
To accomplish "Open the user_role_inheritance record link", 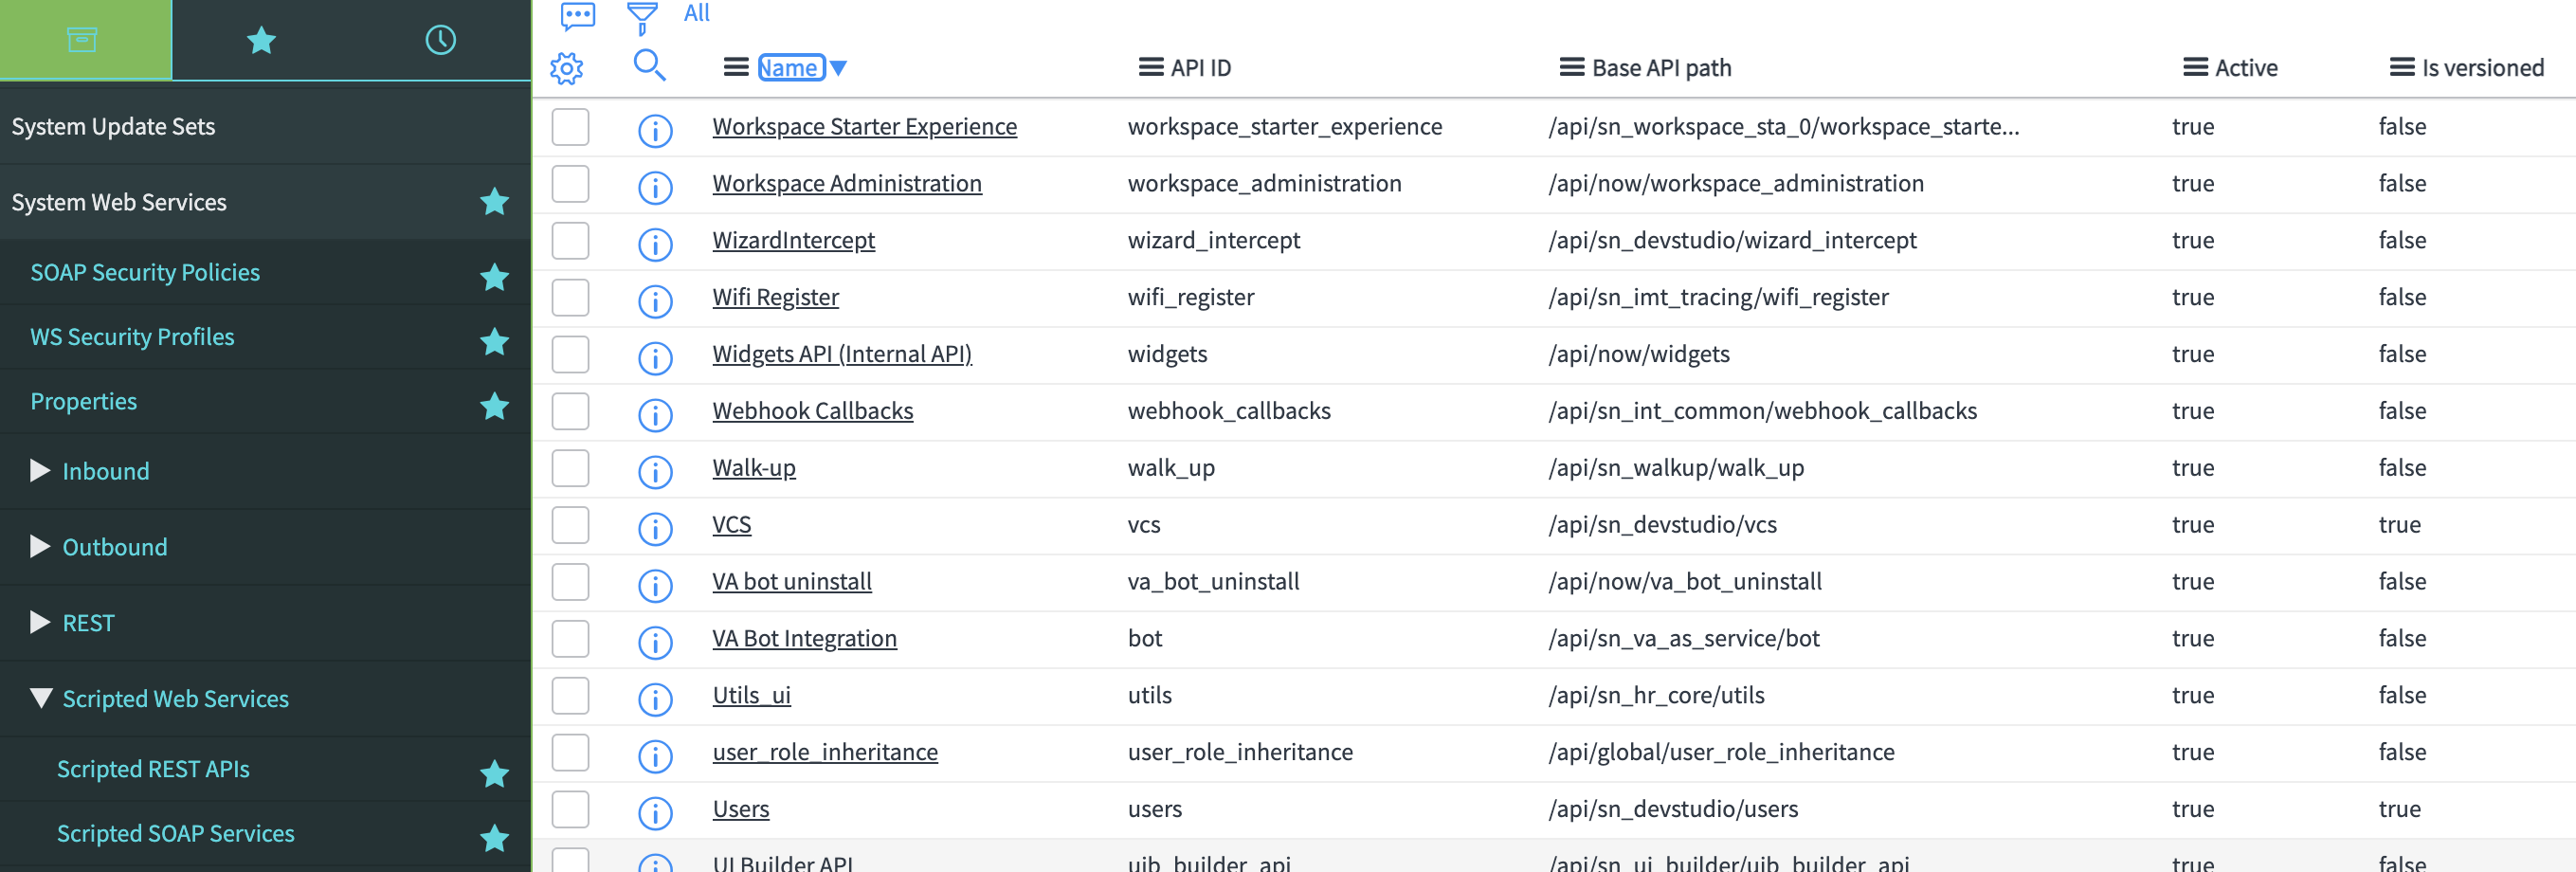I will point(825,752).
